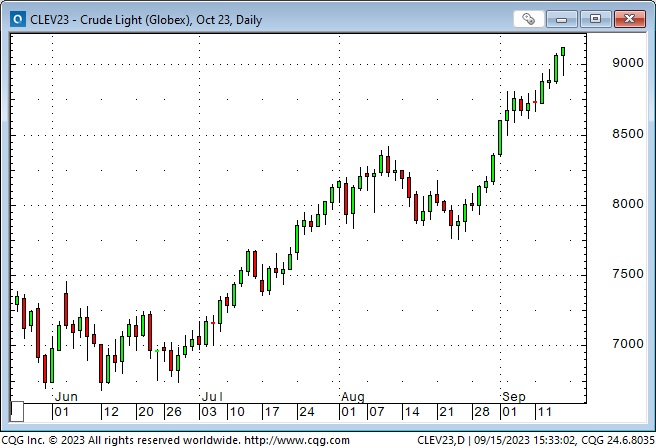Click the 7500 price level label
The image size is (656, 448).
click(628, 274)
